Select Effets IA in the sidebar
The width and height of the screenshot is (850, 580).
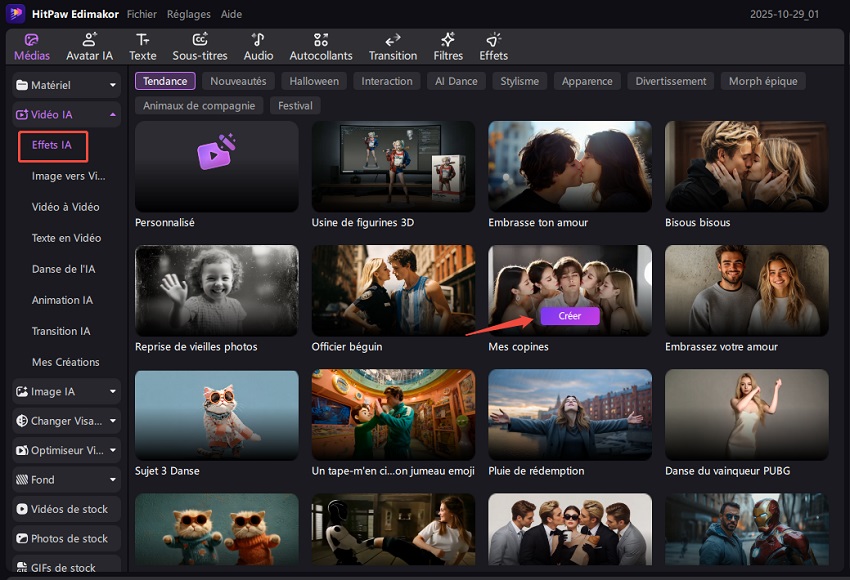pos(52,145)
